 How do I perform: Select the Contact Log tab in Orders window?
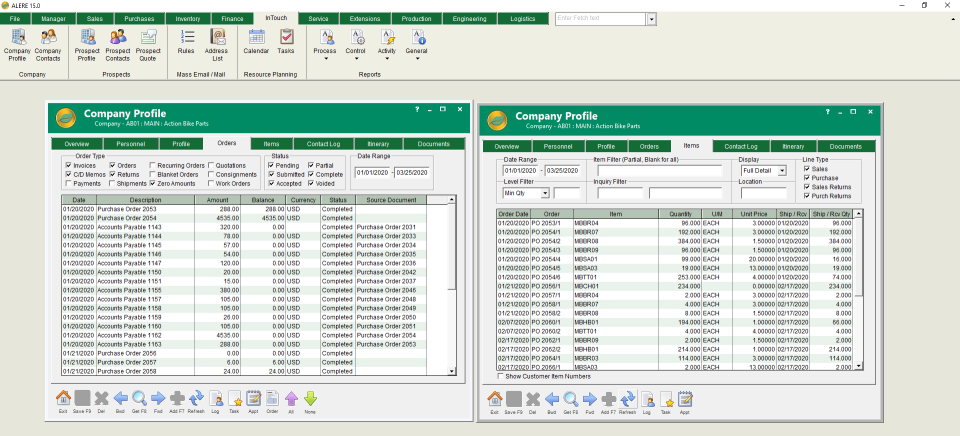[x=322, y=144]
